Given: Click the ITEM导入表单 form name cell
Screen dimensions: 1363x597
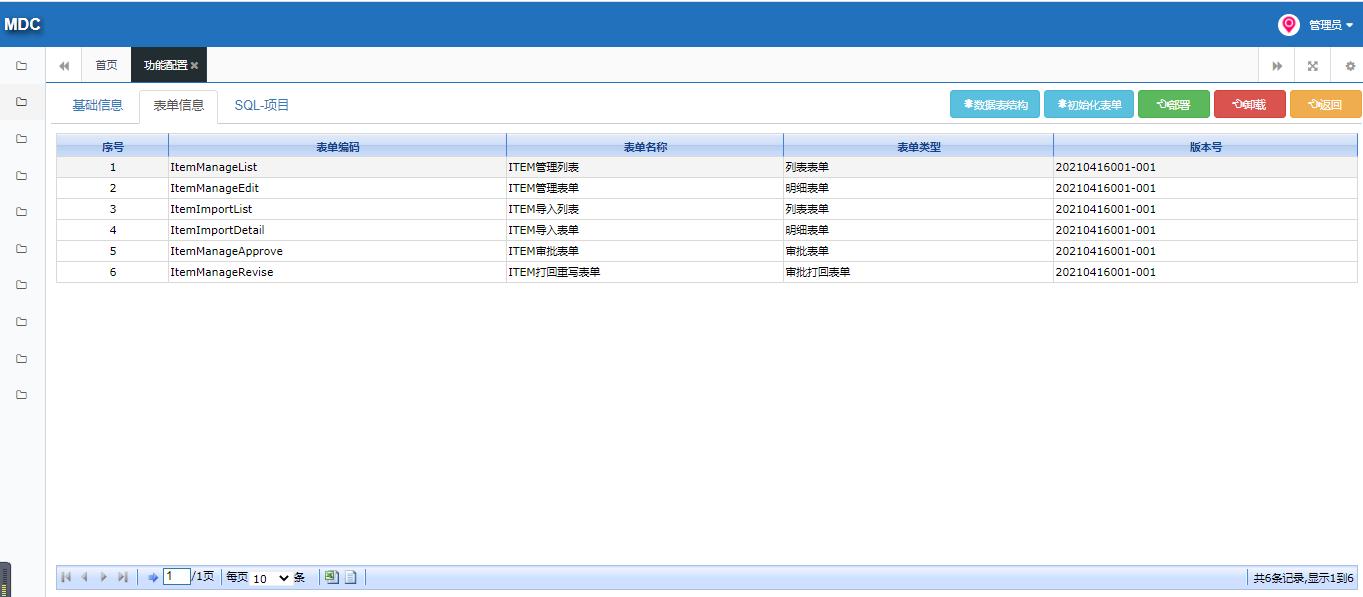Looking at the screenshot, I should pyautogui.click(x=645, y=230).
